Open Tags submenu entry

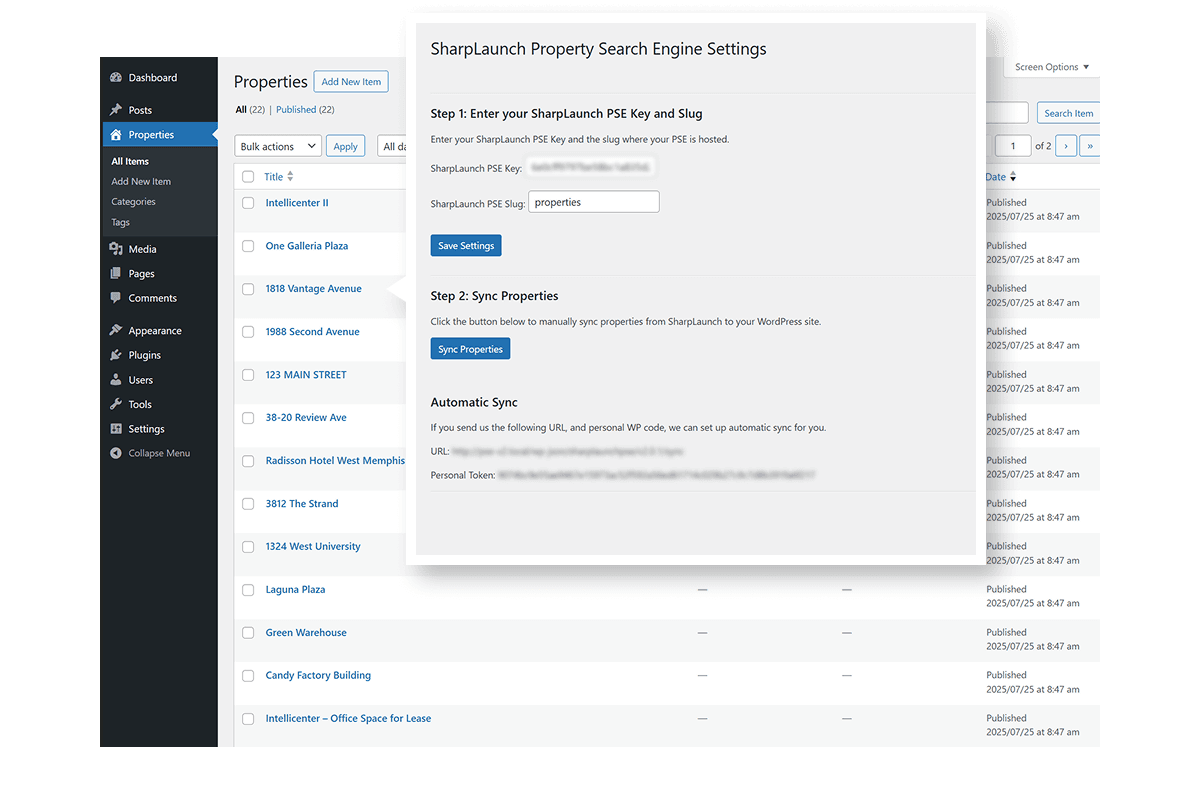[x=121, y=223]
